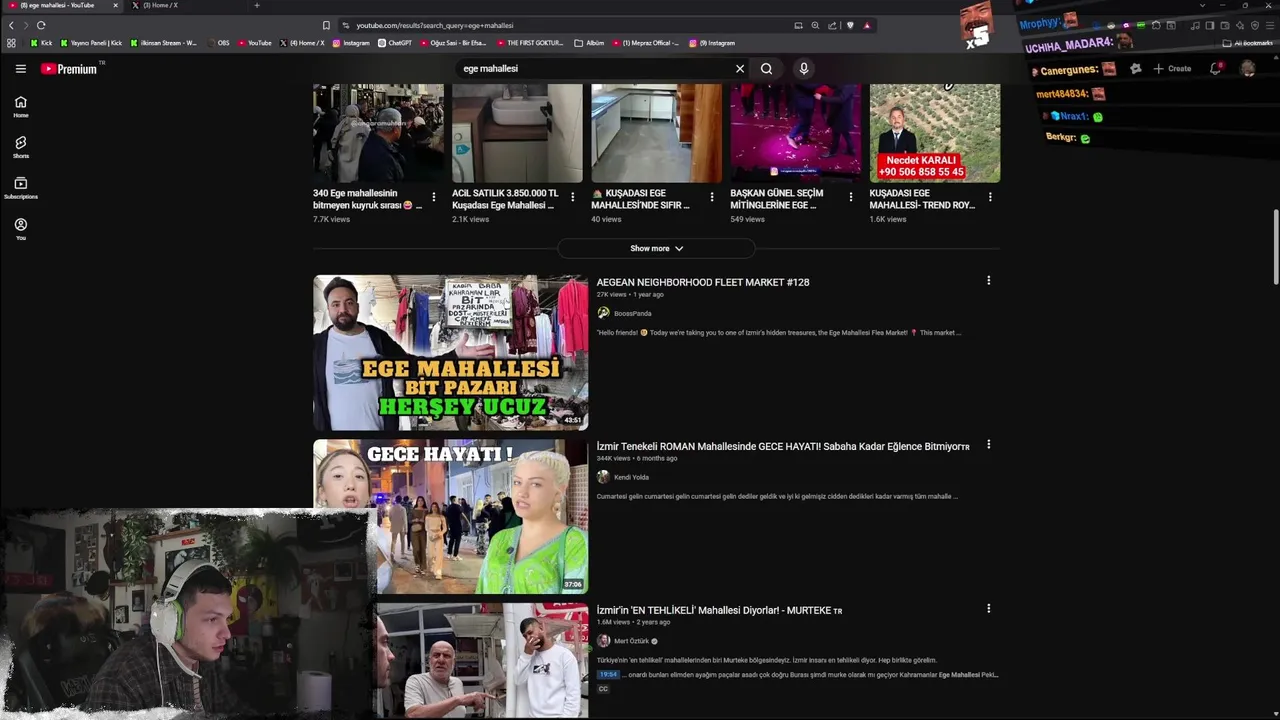Open the You section in sidebar
This screenshot has height=720, width=1280.
[21, 229]
